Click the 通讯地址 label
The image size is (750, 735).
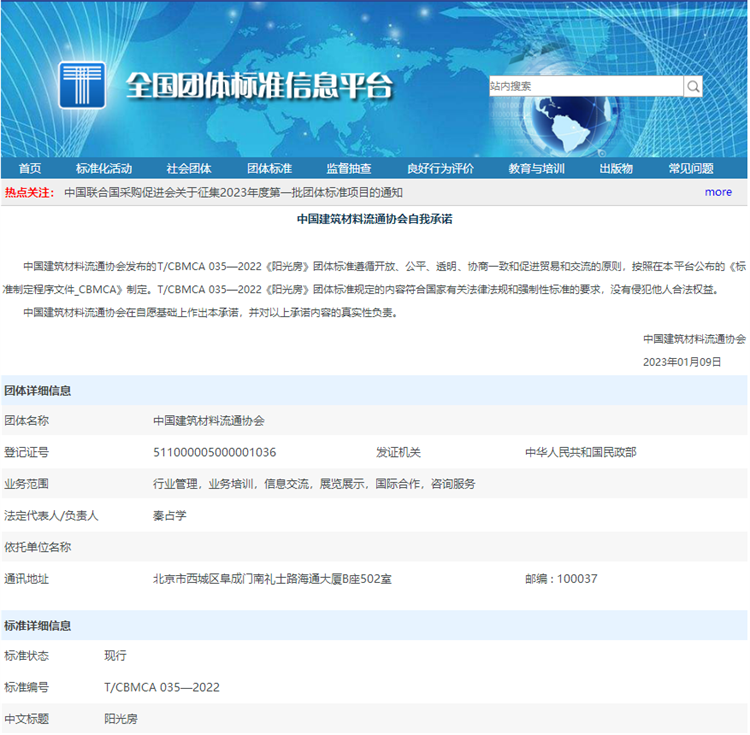[x=26, y=579]
